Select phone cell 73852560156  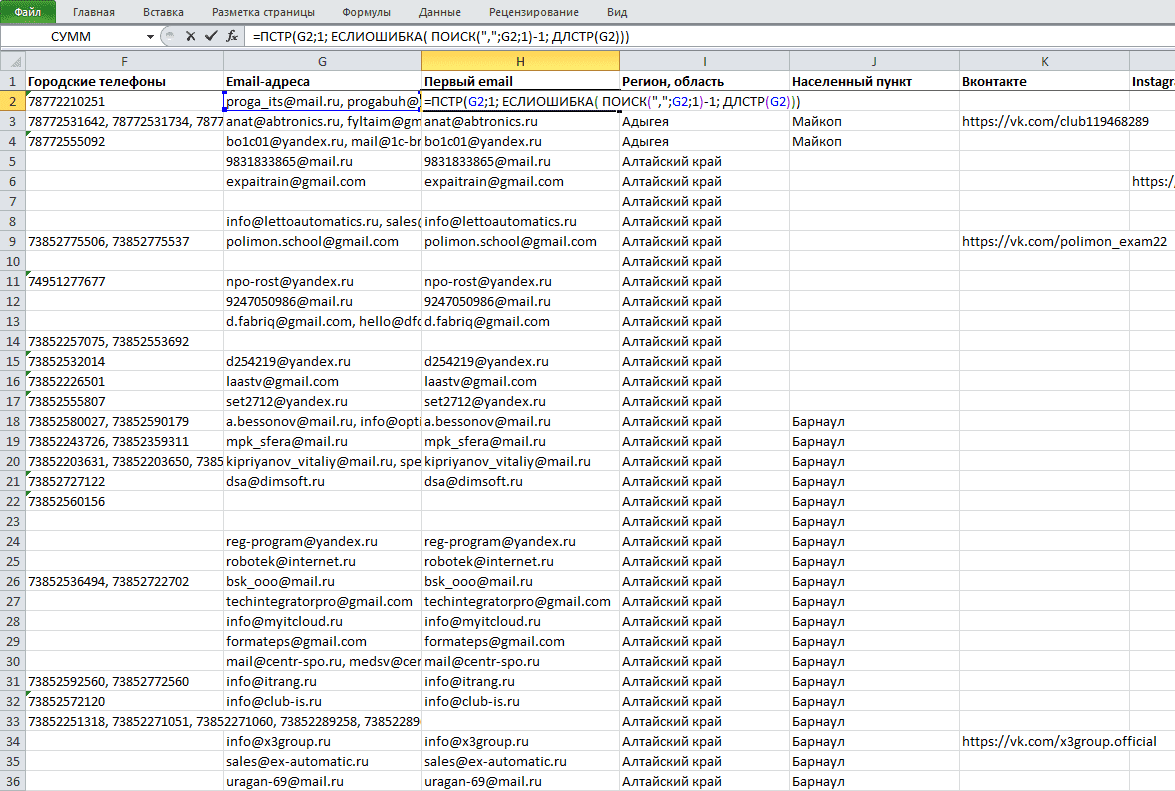click(x=124, y=501)
